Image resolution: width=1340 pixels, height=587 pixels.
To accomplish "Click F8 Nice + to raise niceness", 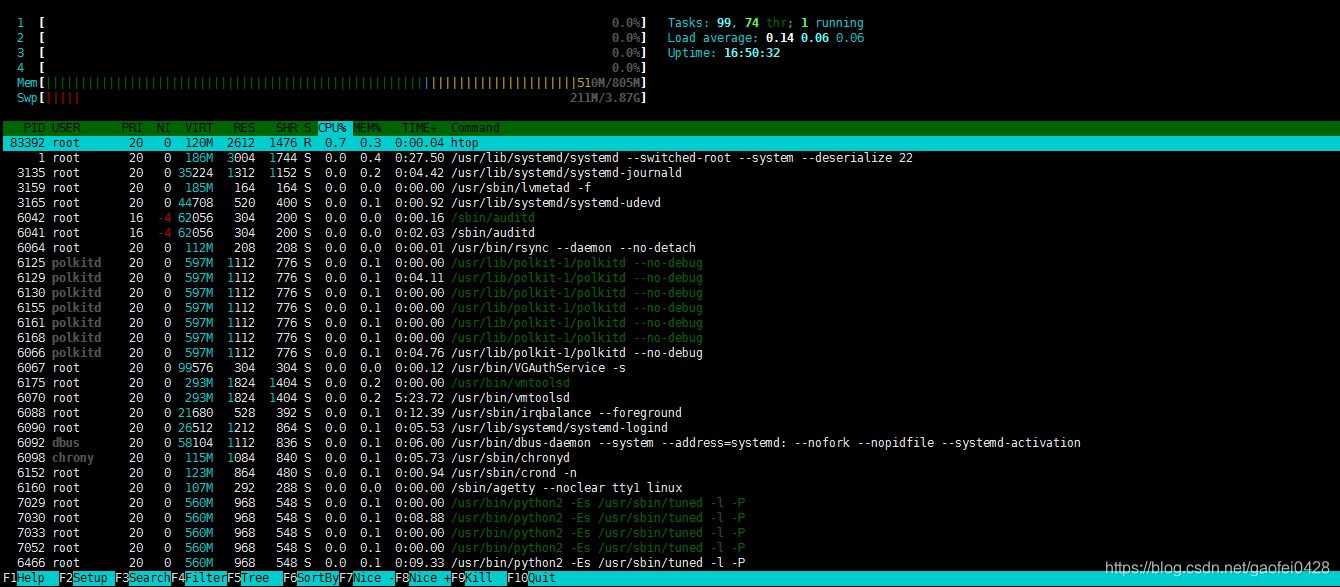I will 423,578.
